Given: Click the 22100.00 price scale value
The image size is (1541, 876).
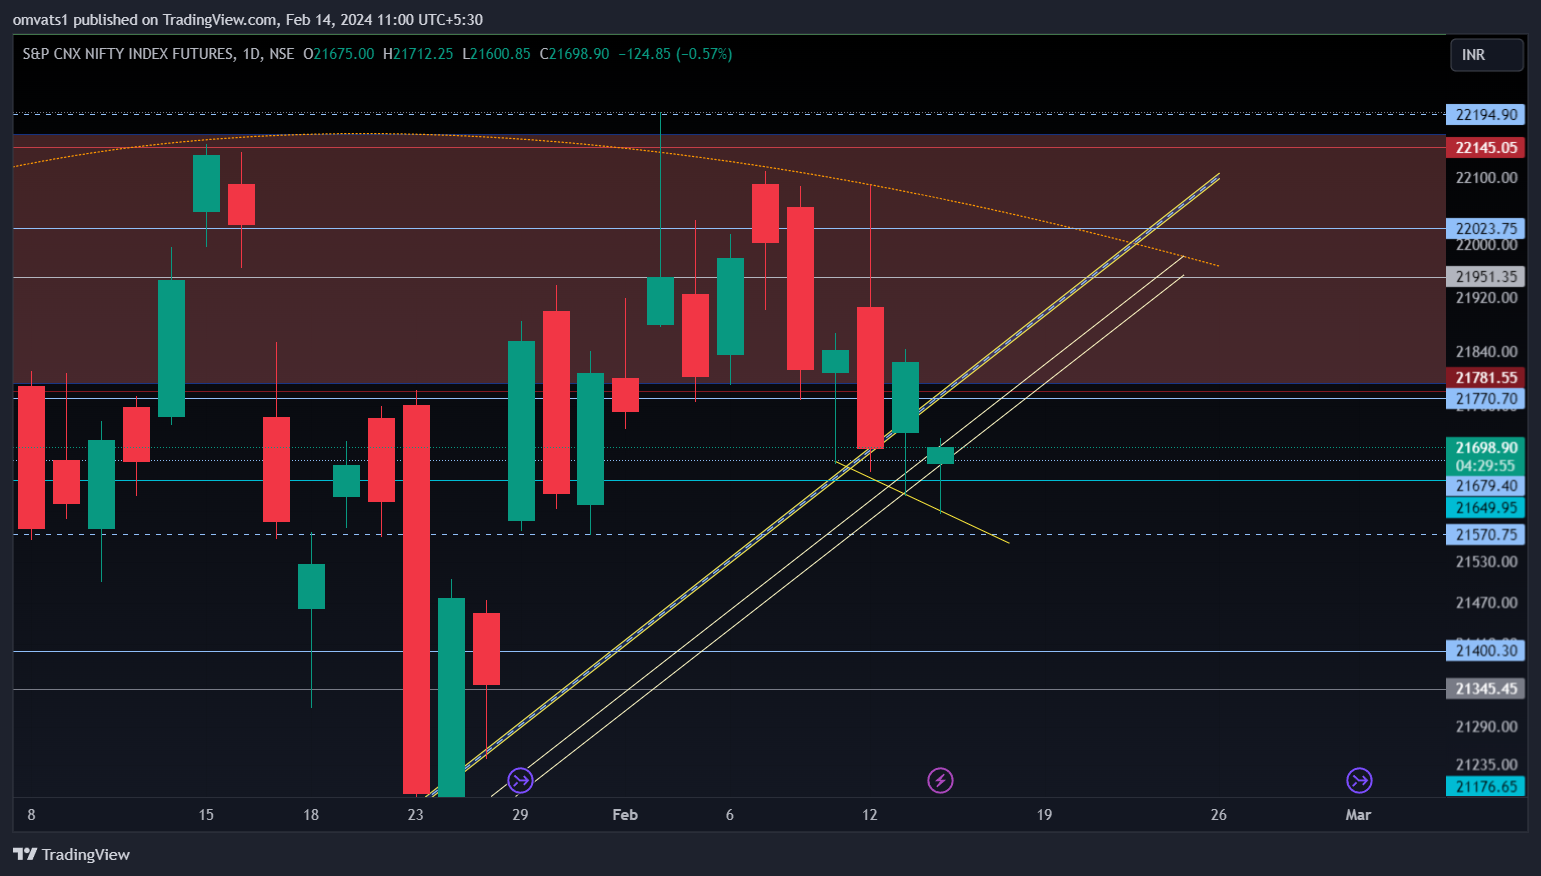Looking at the screenshot, I should [x=1486, y=177].
